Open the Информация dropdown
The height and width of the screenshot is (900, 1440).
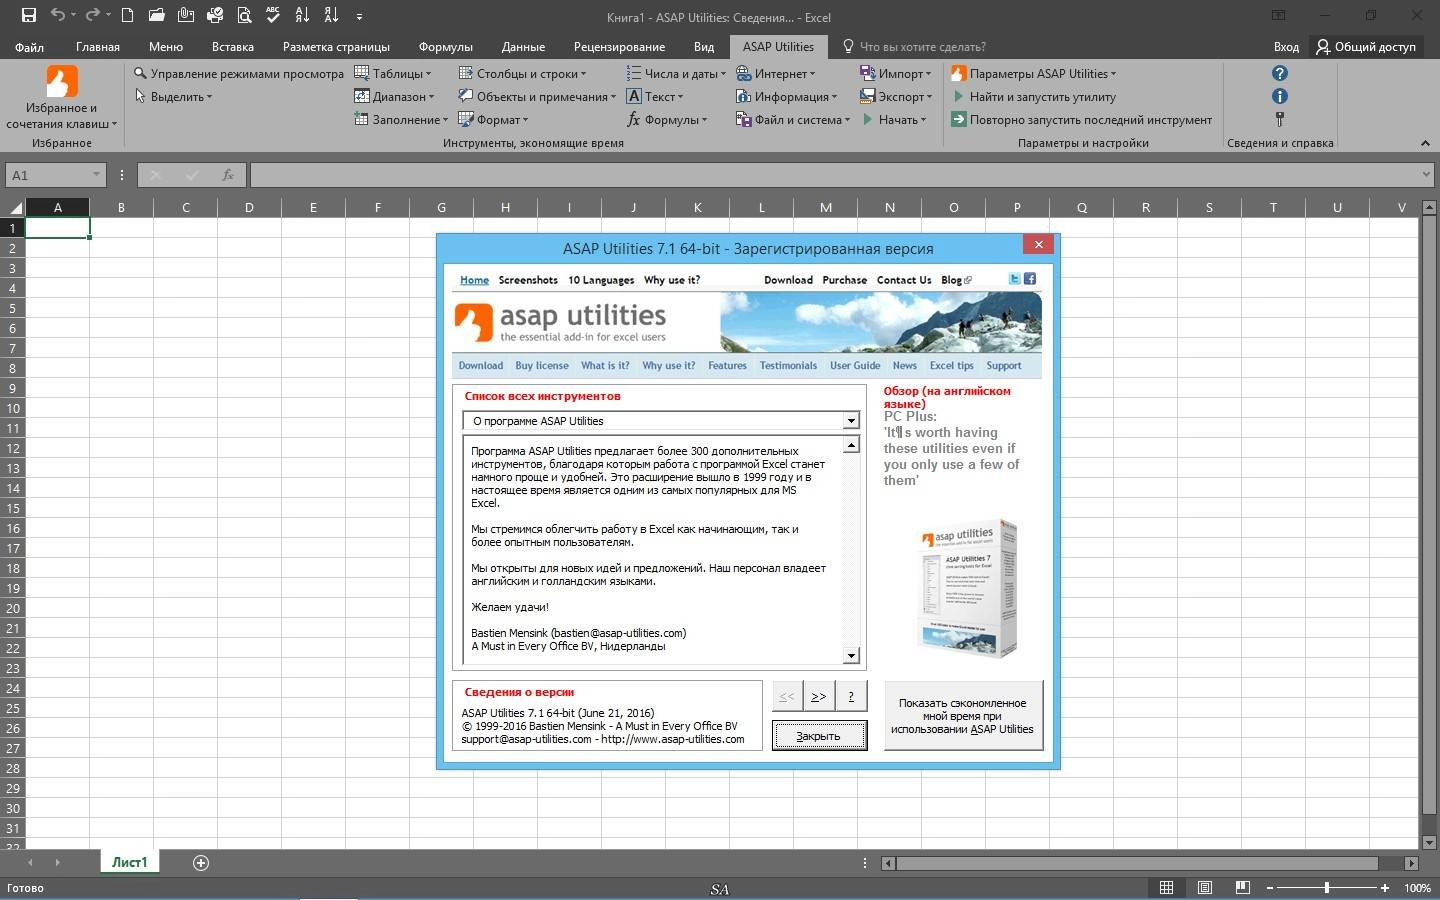(x=787, y=96)
